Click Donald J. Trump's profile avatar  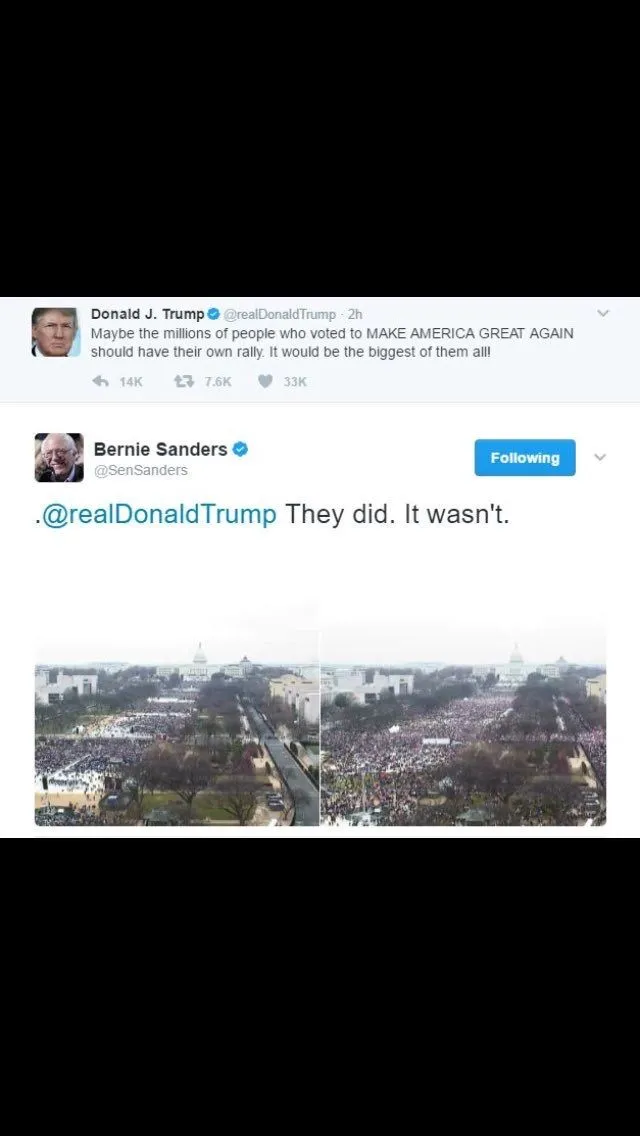coord(56,332)
